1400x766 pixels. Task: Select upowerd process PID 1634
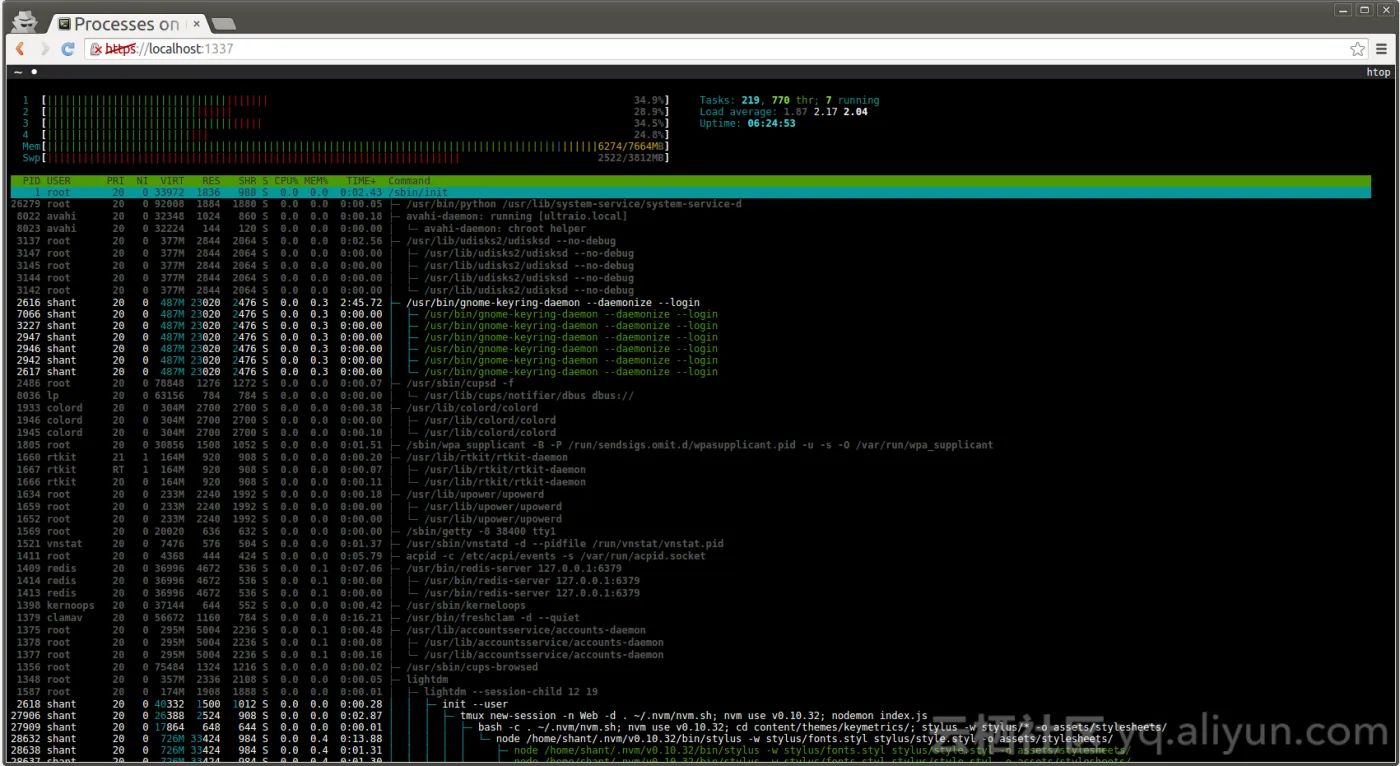(690, 494)
